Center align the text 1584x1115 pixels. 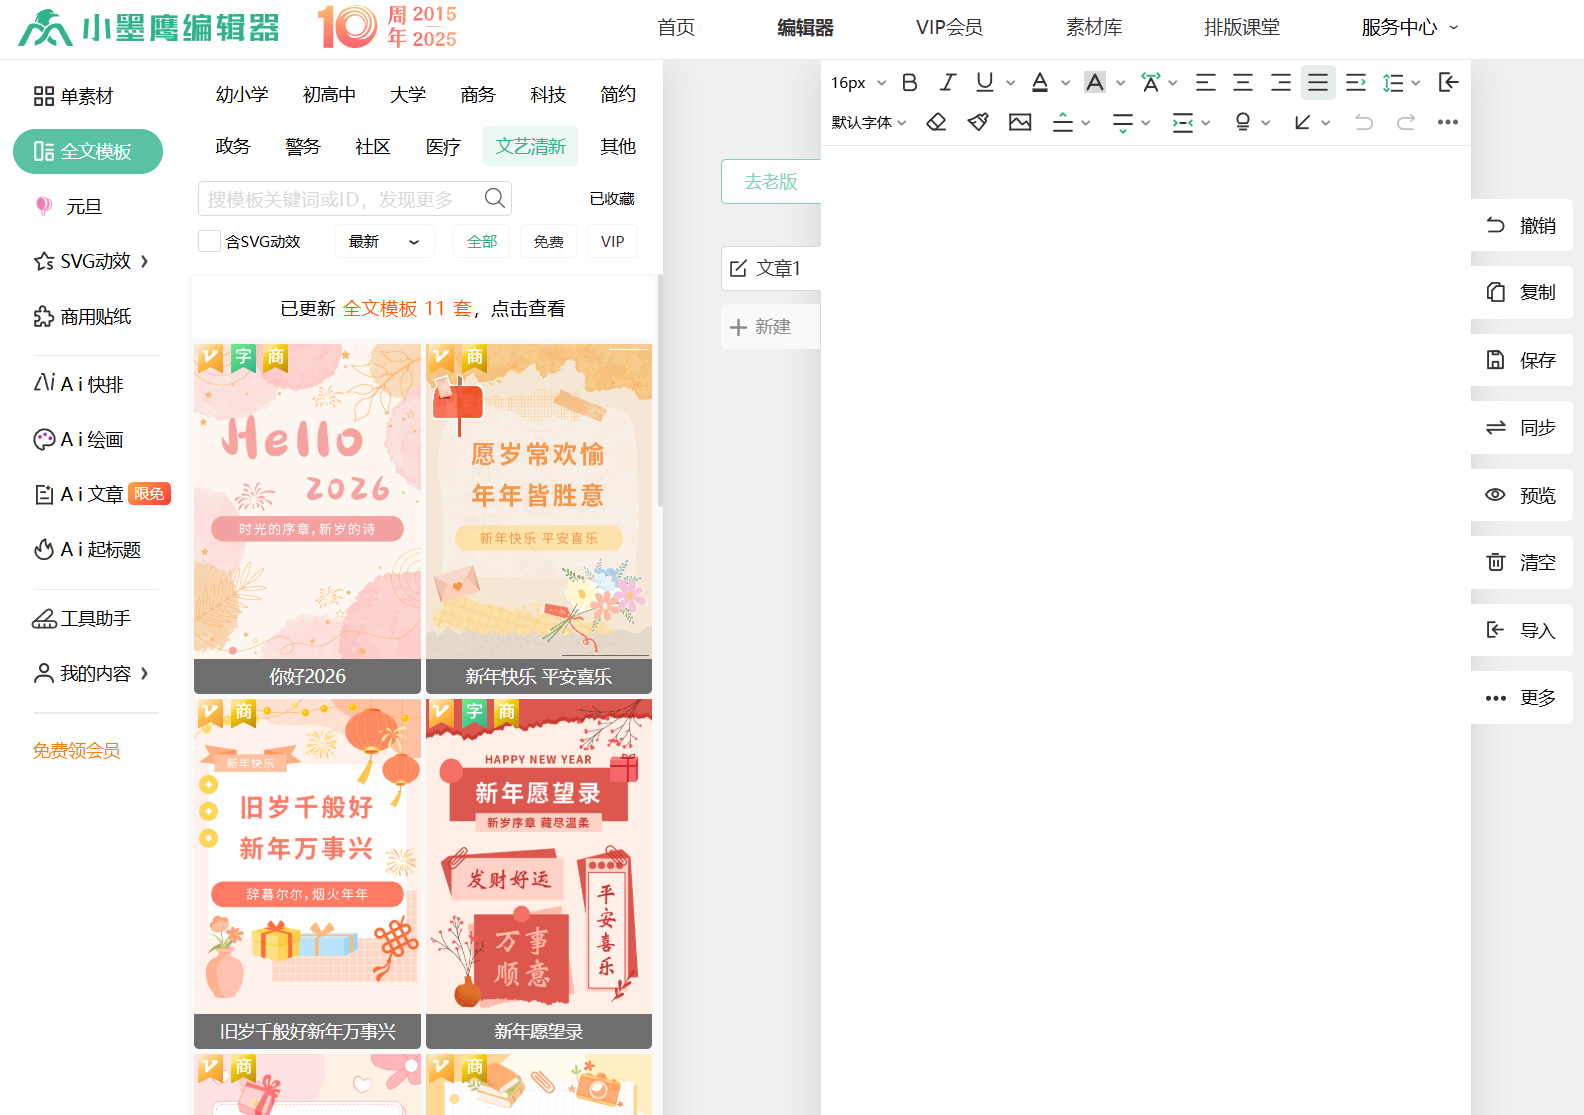click(x=1243, y=82)
